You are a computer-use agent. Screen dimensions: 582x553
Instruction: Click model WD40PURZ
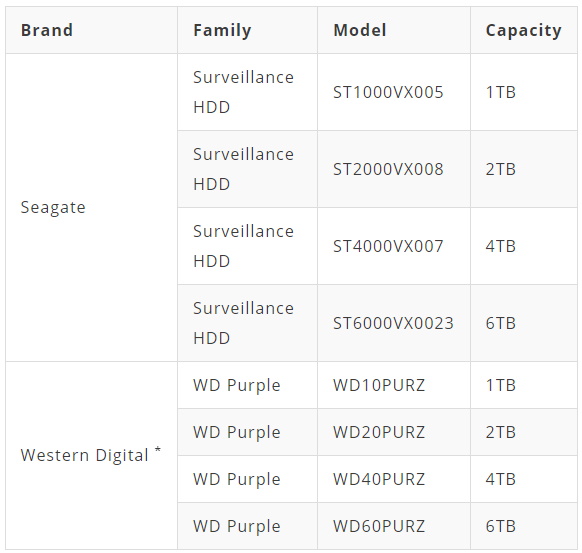tap(379, 479)
